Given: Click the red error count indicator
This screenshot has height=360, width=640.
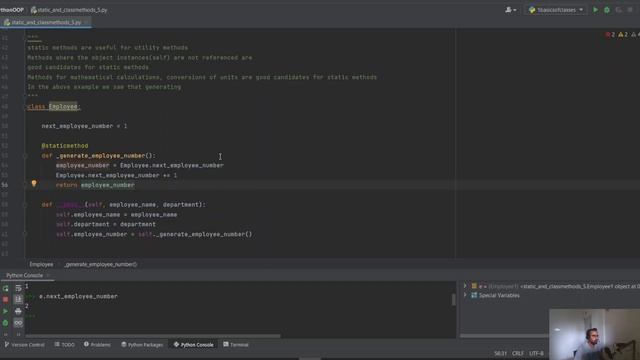Looking at the screenshot, I should pos(611,35).
